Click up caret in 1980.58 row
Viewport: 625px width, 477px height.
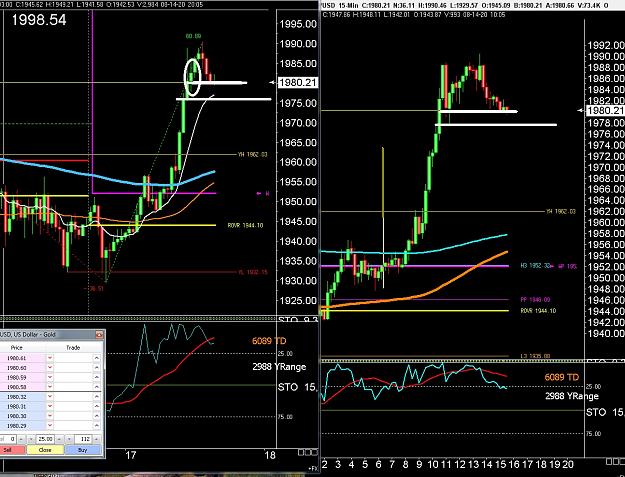click(x=96, y=387)
